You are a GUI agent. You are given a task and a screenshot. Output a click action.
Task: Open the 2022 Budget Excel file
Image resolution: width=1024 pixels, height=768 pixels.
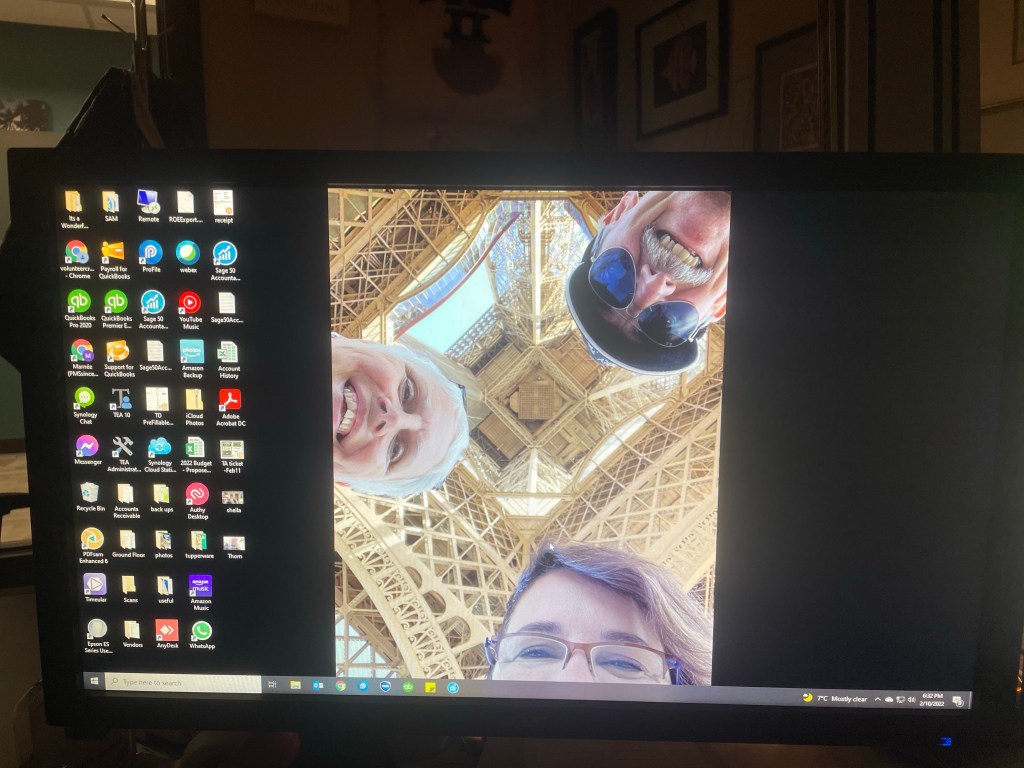tap(195, 448)
